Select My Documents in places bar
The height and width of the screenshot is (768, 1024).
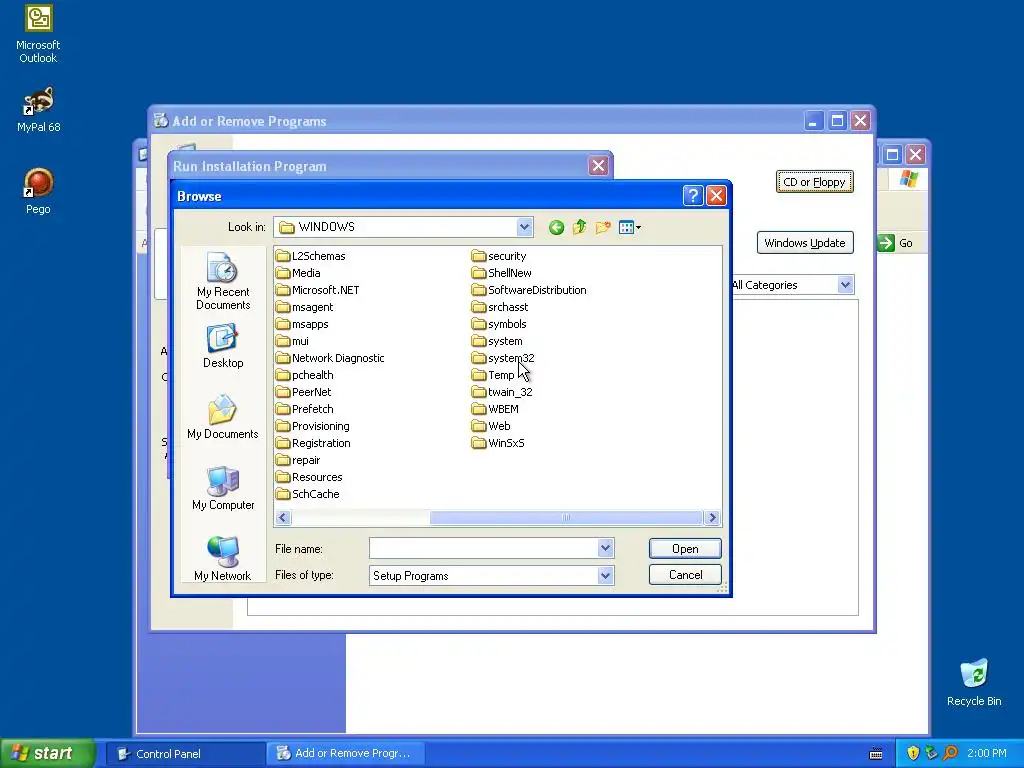[223, 417]
